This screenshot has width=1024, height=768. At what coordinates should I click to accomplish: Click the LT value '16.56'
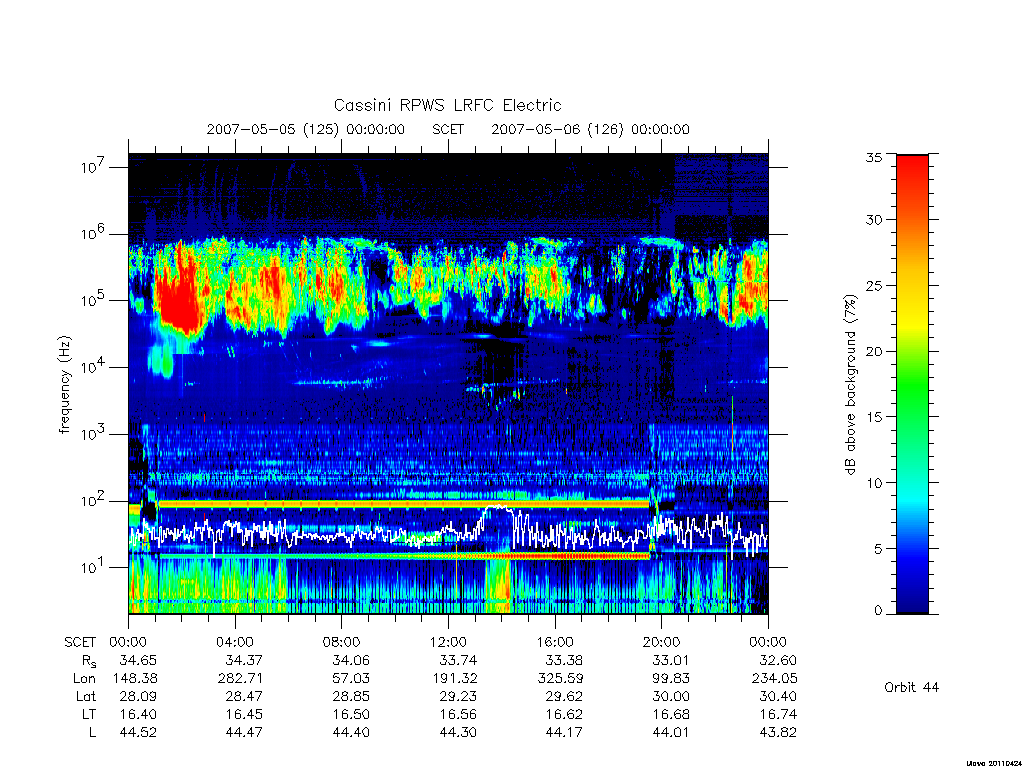coord(458,714)
